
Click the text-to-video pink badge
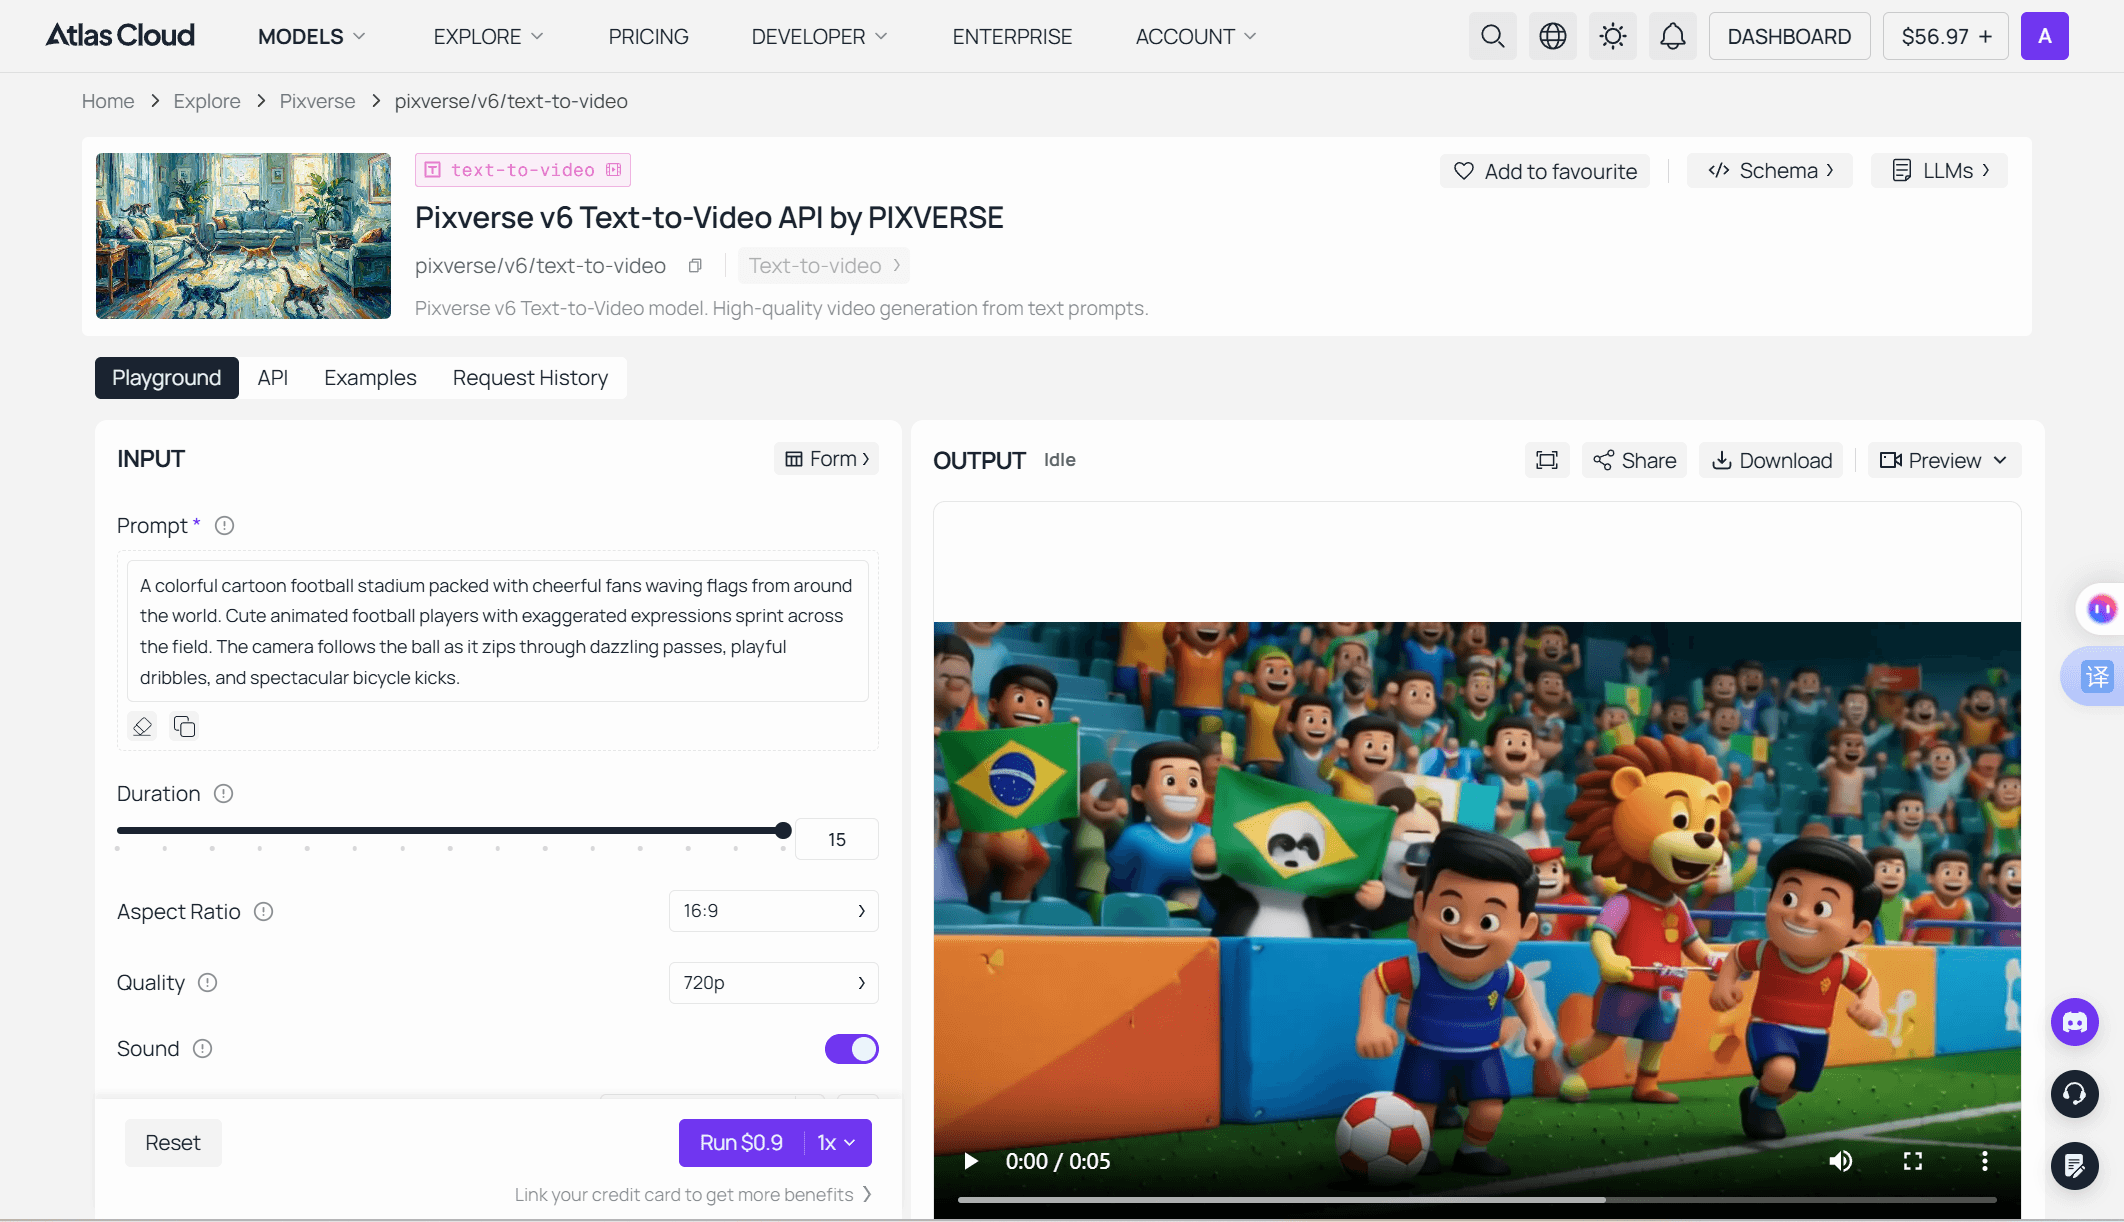pos(523,170)
